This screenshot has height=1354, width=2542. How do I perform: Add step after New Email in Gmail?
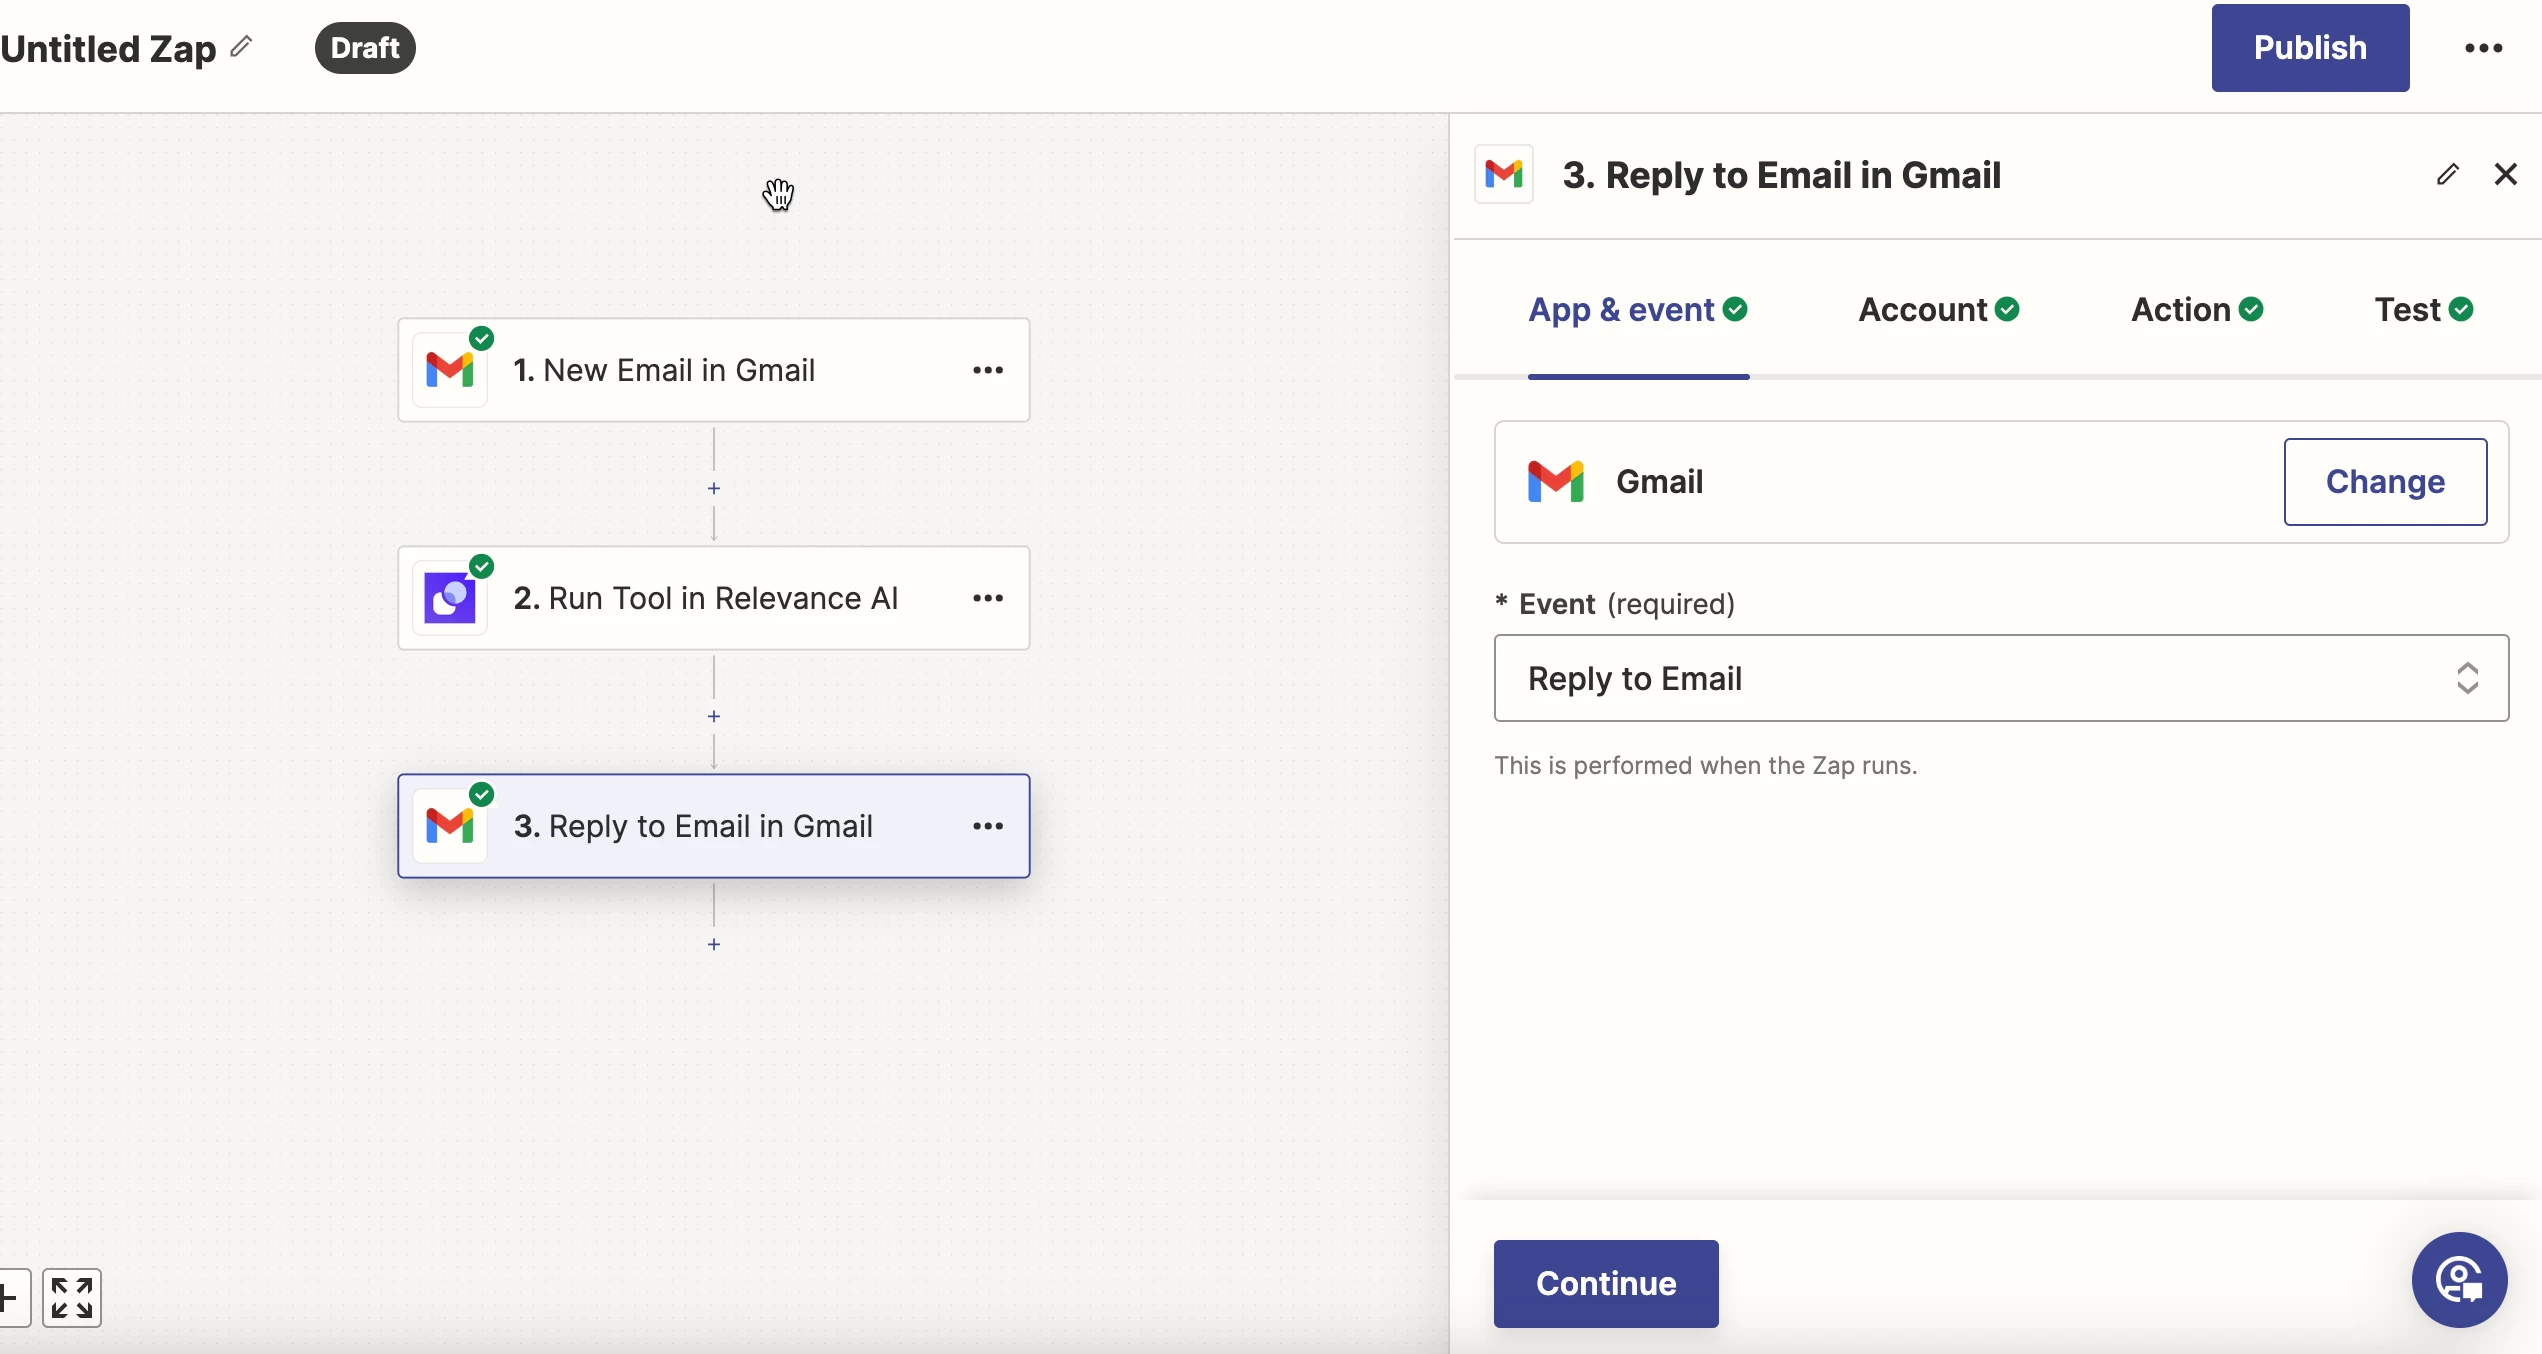point(714,489)
